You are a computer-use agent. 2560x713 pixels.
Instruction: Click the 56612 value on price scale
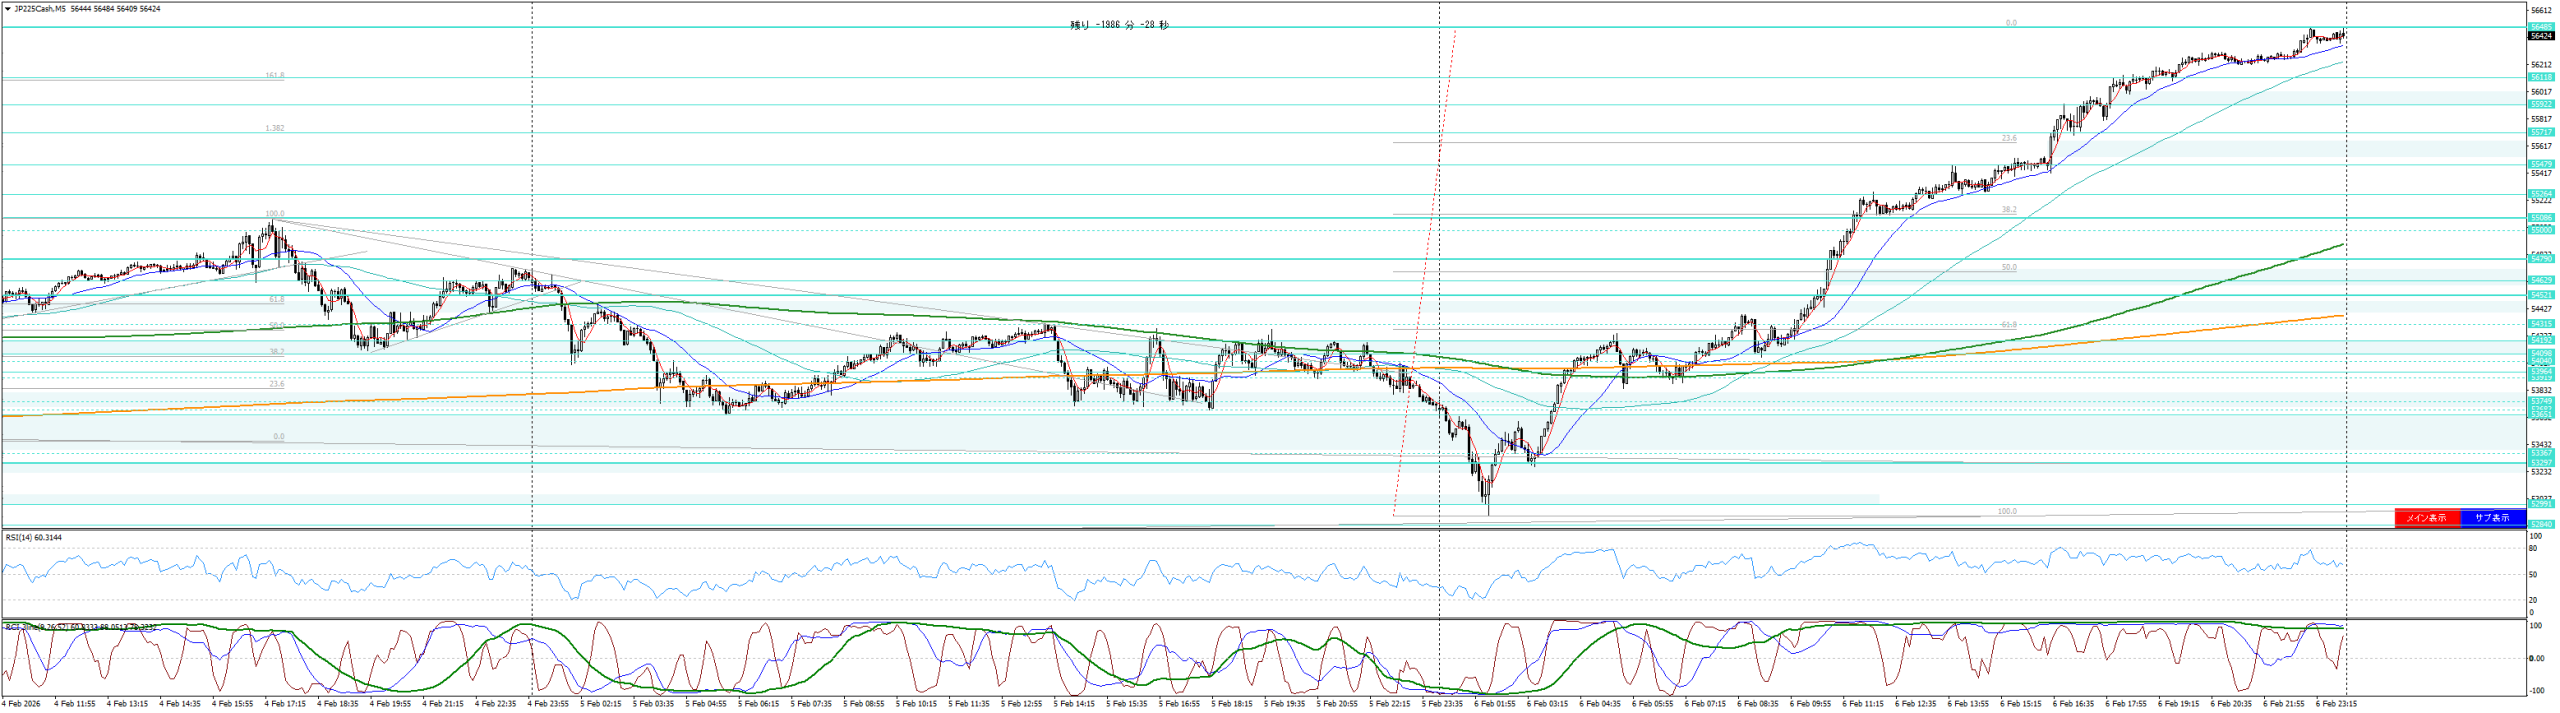[x=2541, y=10]
